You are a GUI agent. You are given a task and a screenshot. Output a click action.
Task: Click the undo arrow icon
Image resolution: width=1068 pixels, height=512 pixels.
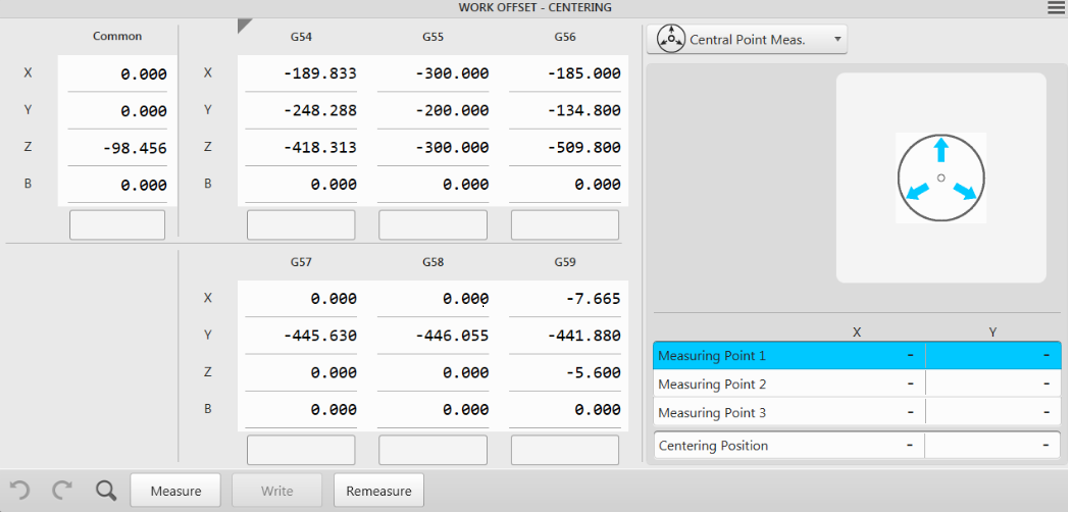[20, 490]
